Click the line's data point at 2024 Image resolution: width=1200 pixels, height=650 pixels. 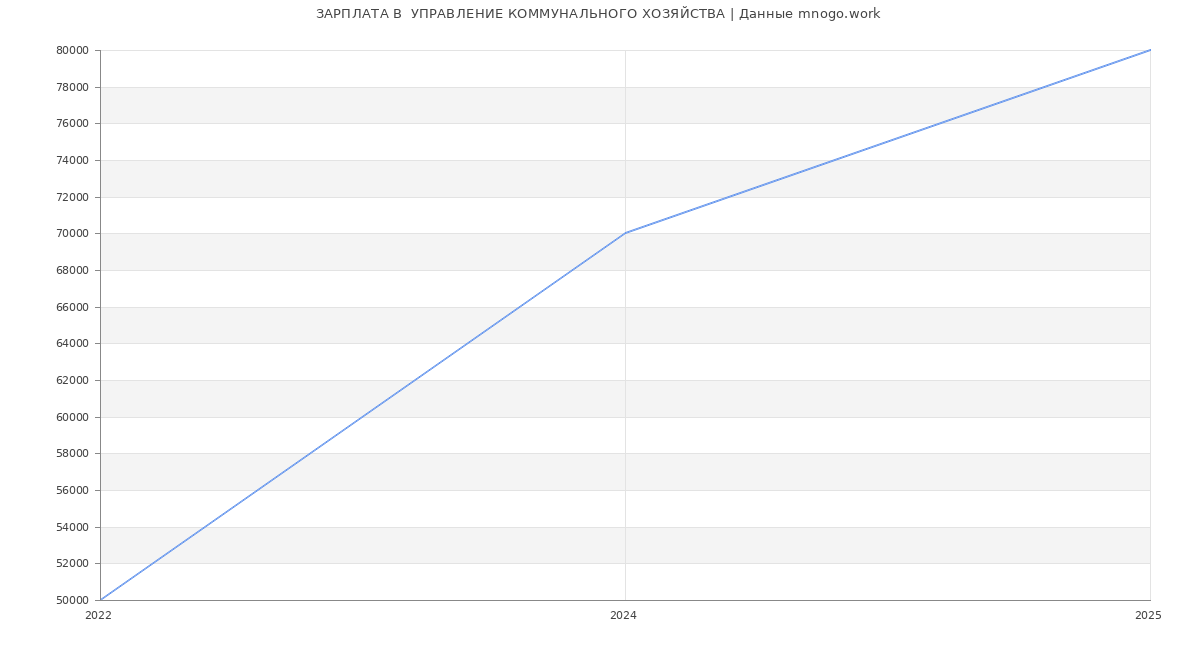pos(625,233)
